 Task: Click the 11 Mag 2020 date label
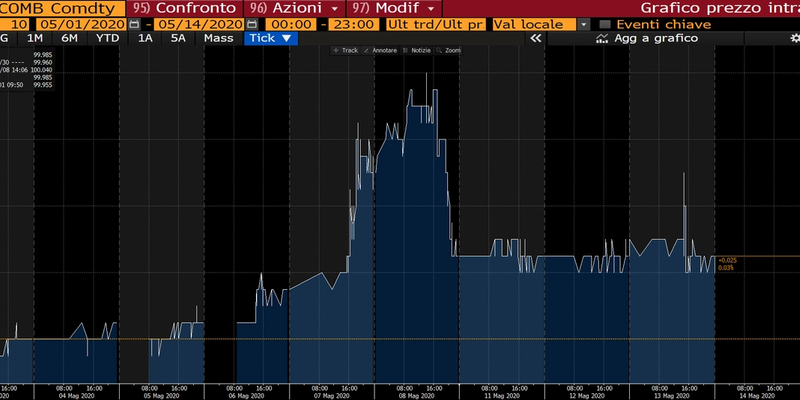tap(502, 395)
